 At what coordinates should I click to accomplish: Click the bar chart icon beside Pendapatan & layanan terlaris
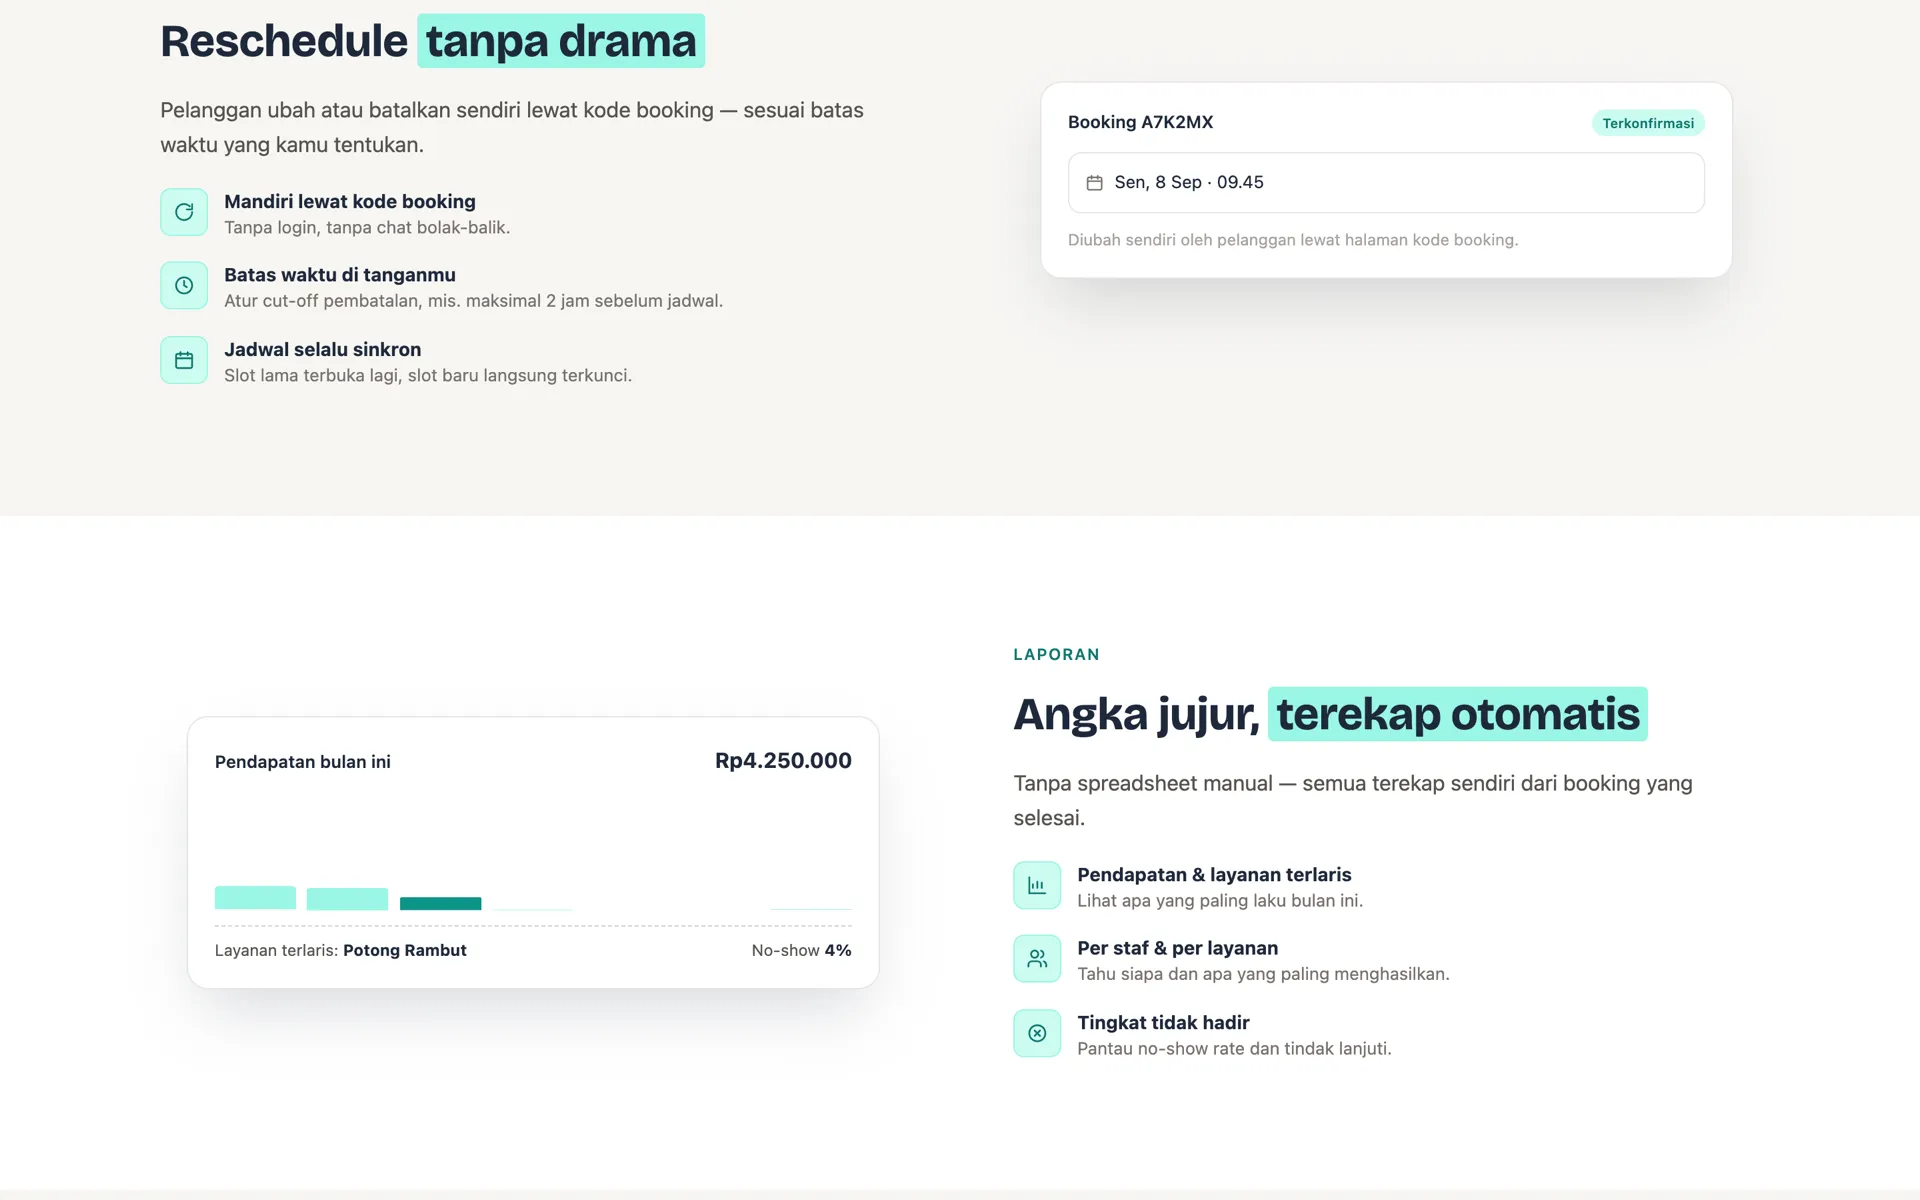(x=1037, y=886)
